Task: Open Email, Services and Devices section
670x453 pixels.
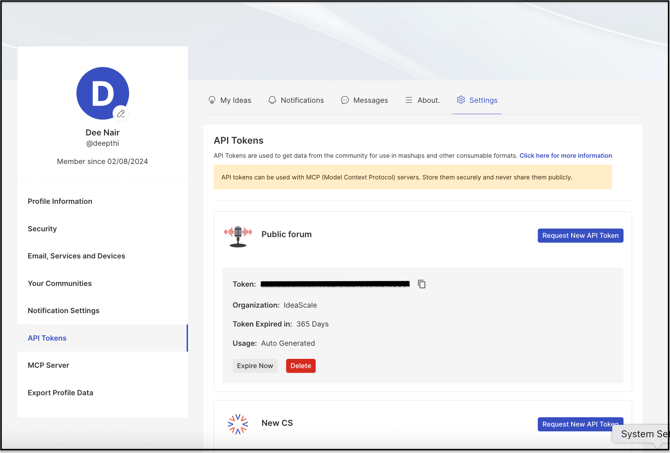Action: coord(76,256)
